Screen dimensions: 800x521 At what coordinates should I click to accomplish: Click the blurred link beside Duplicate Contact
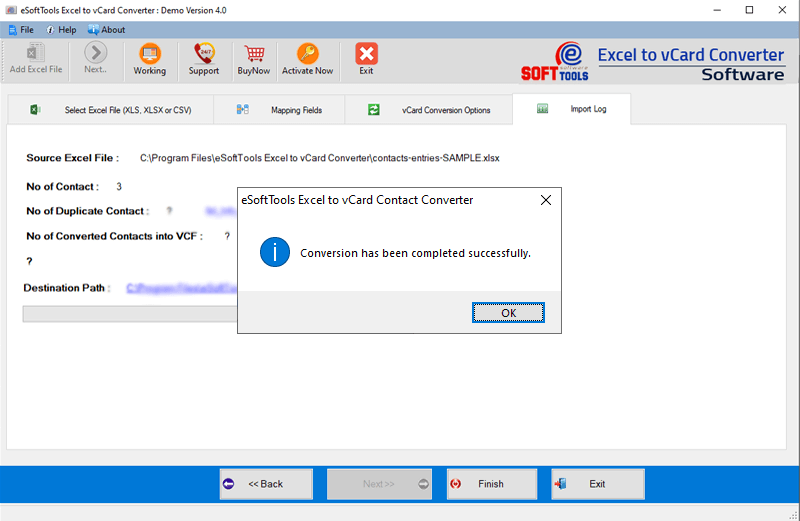[221, 211]
